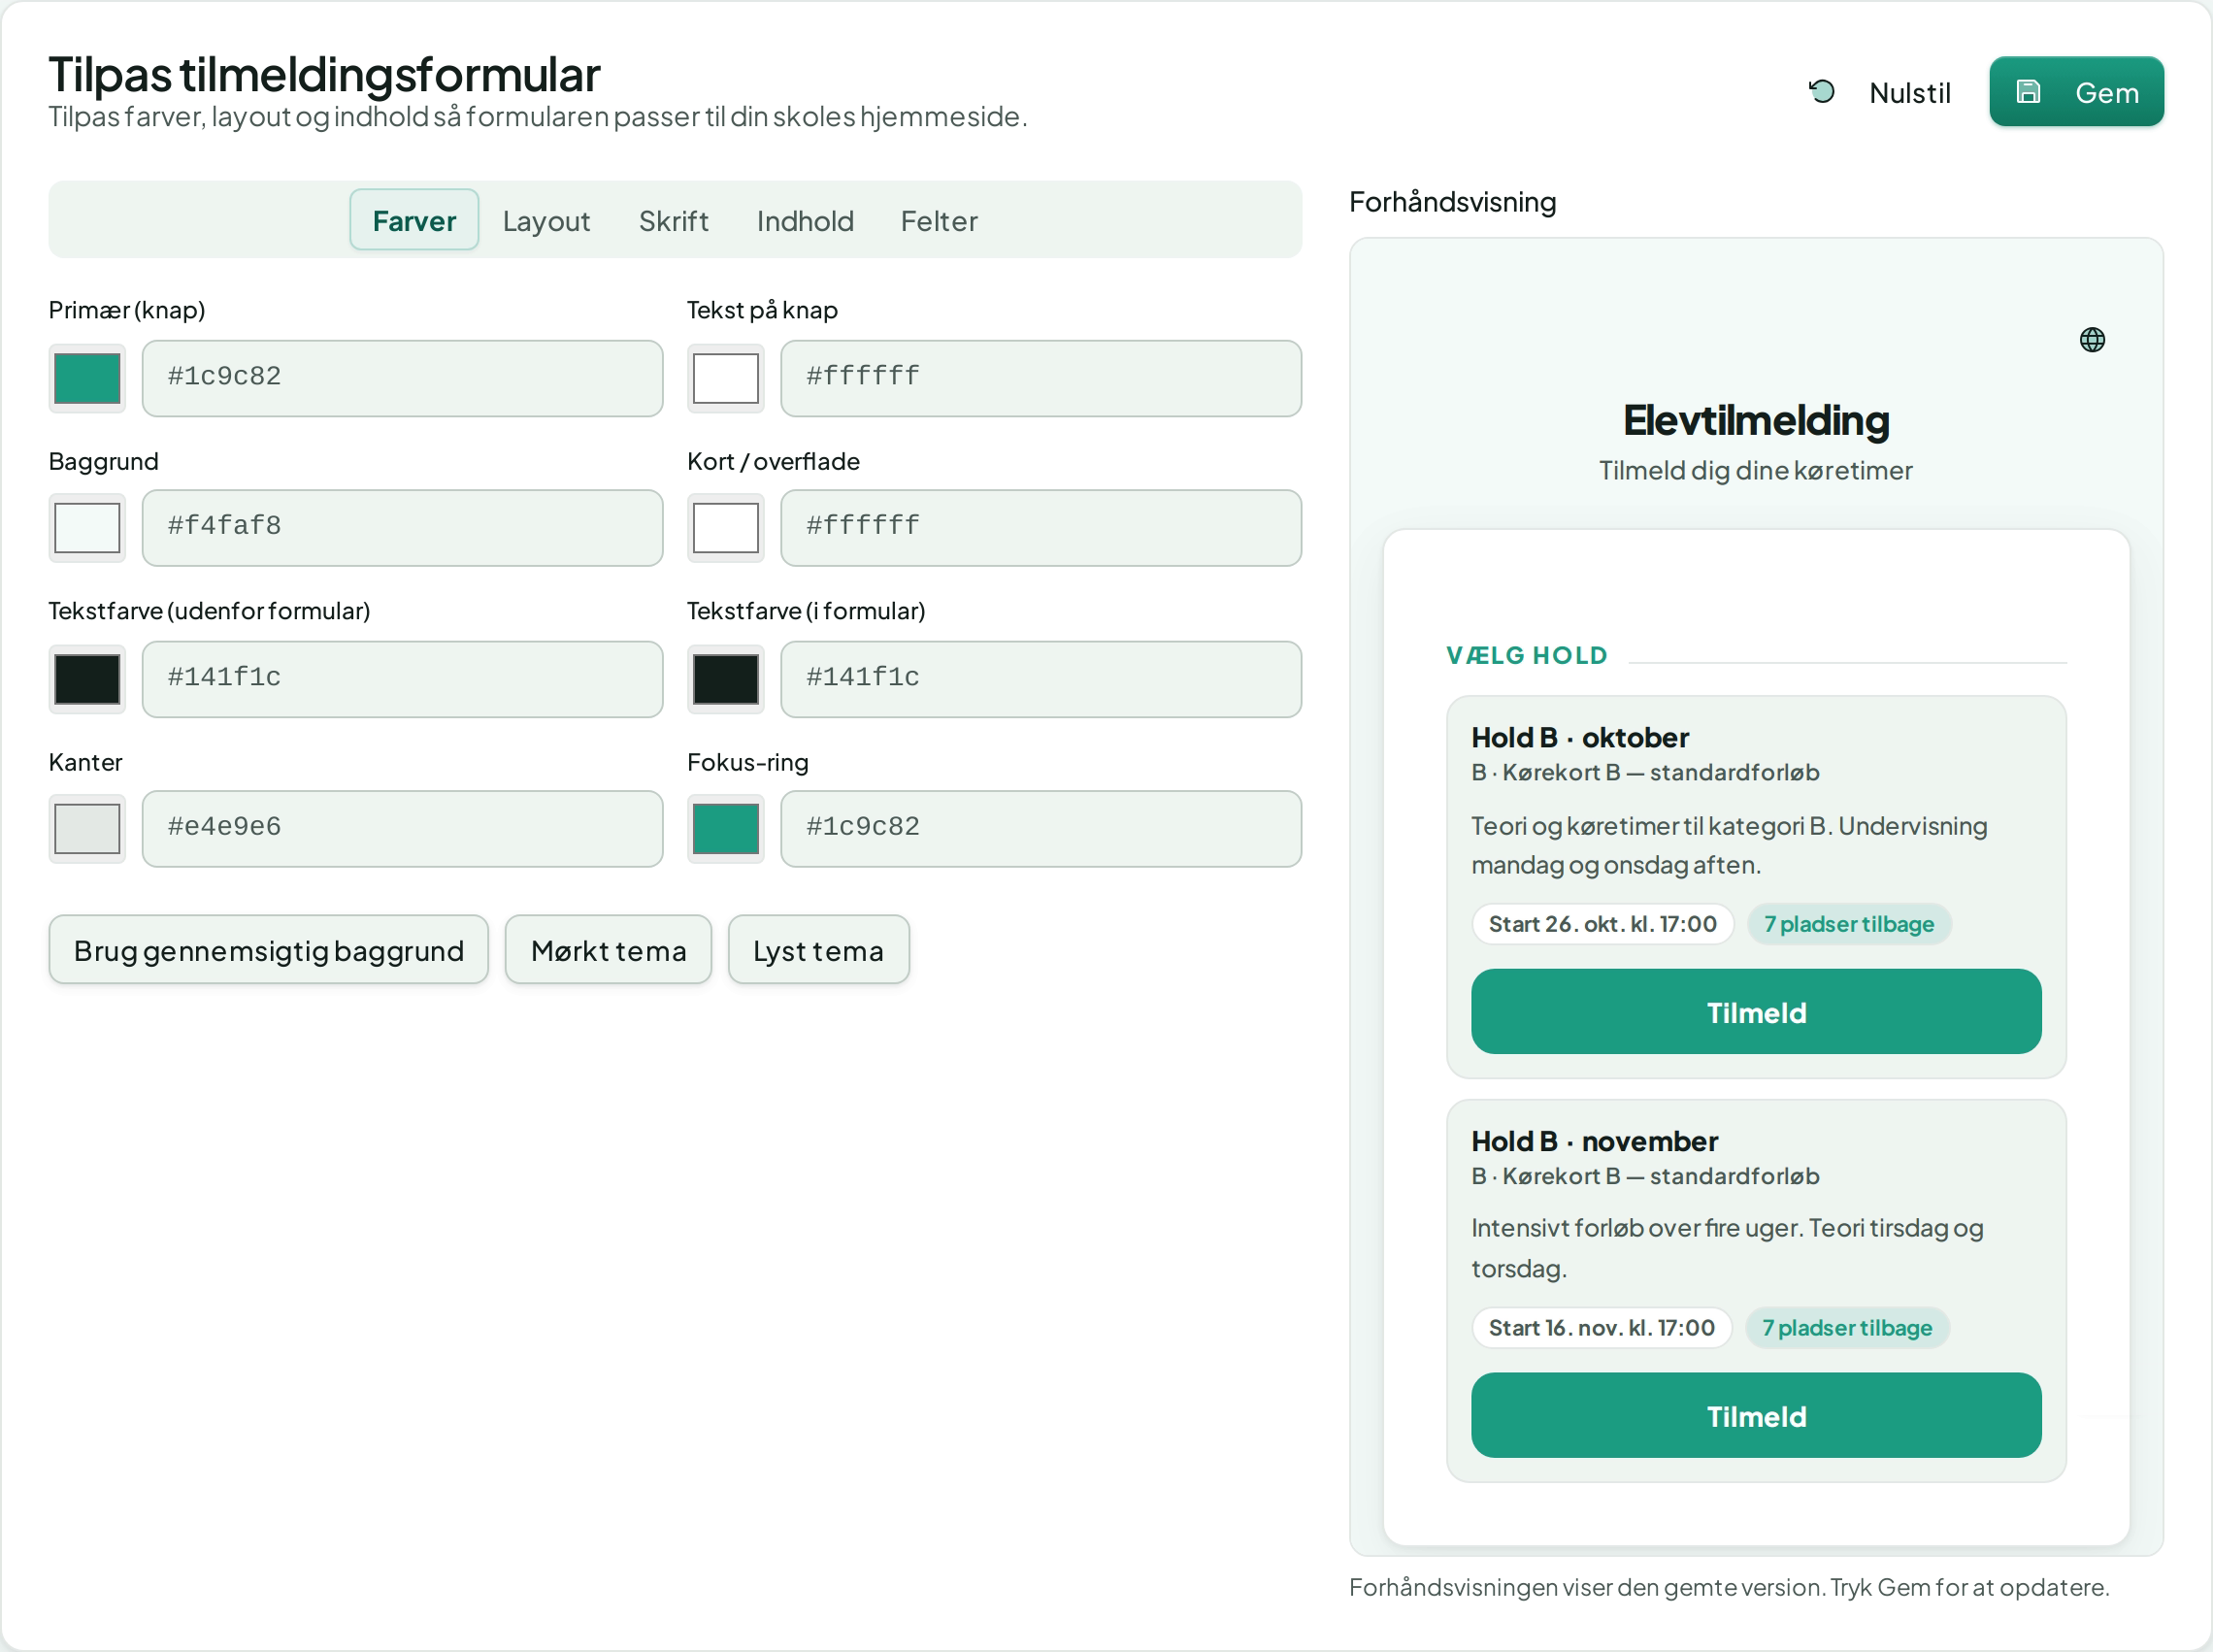Edit Tekstfarve (i formular) hex field
This screenshot has height=1652, width=2213.
tap(1041, 679)
